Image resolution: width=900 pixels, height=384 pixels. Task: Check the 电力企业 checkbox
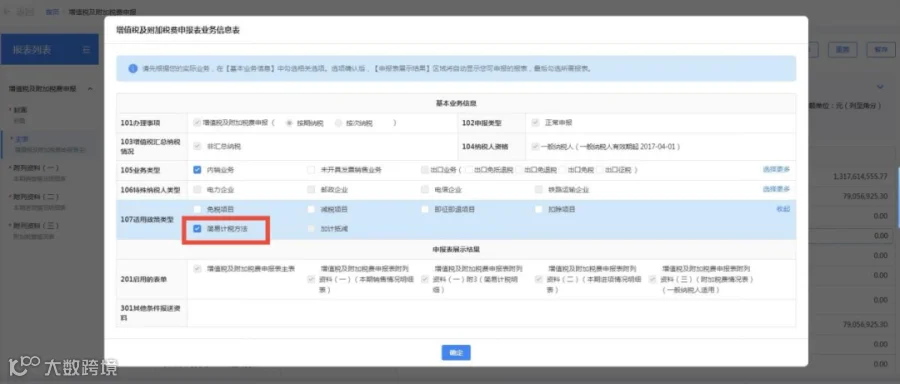(197, 189)
